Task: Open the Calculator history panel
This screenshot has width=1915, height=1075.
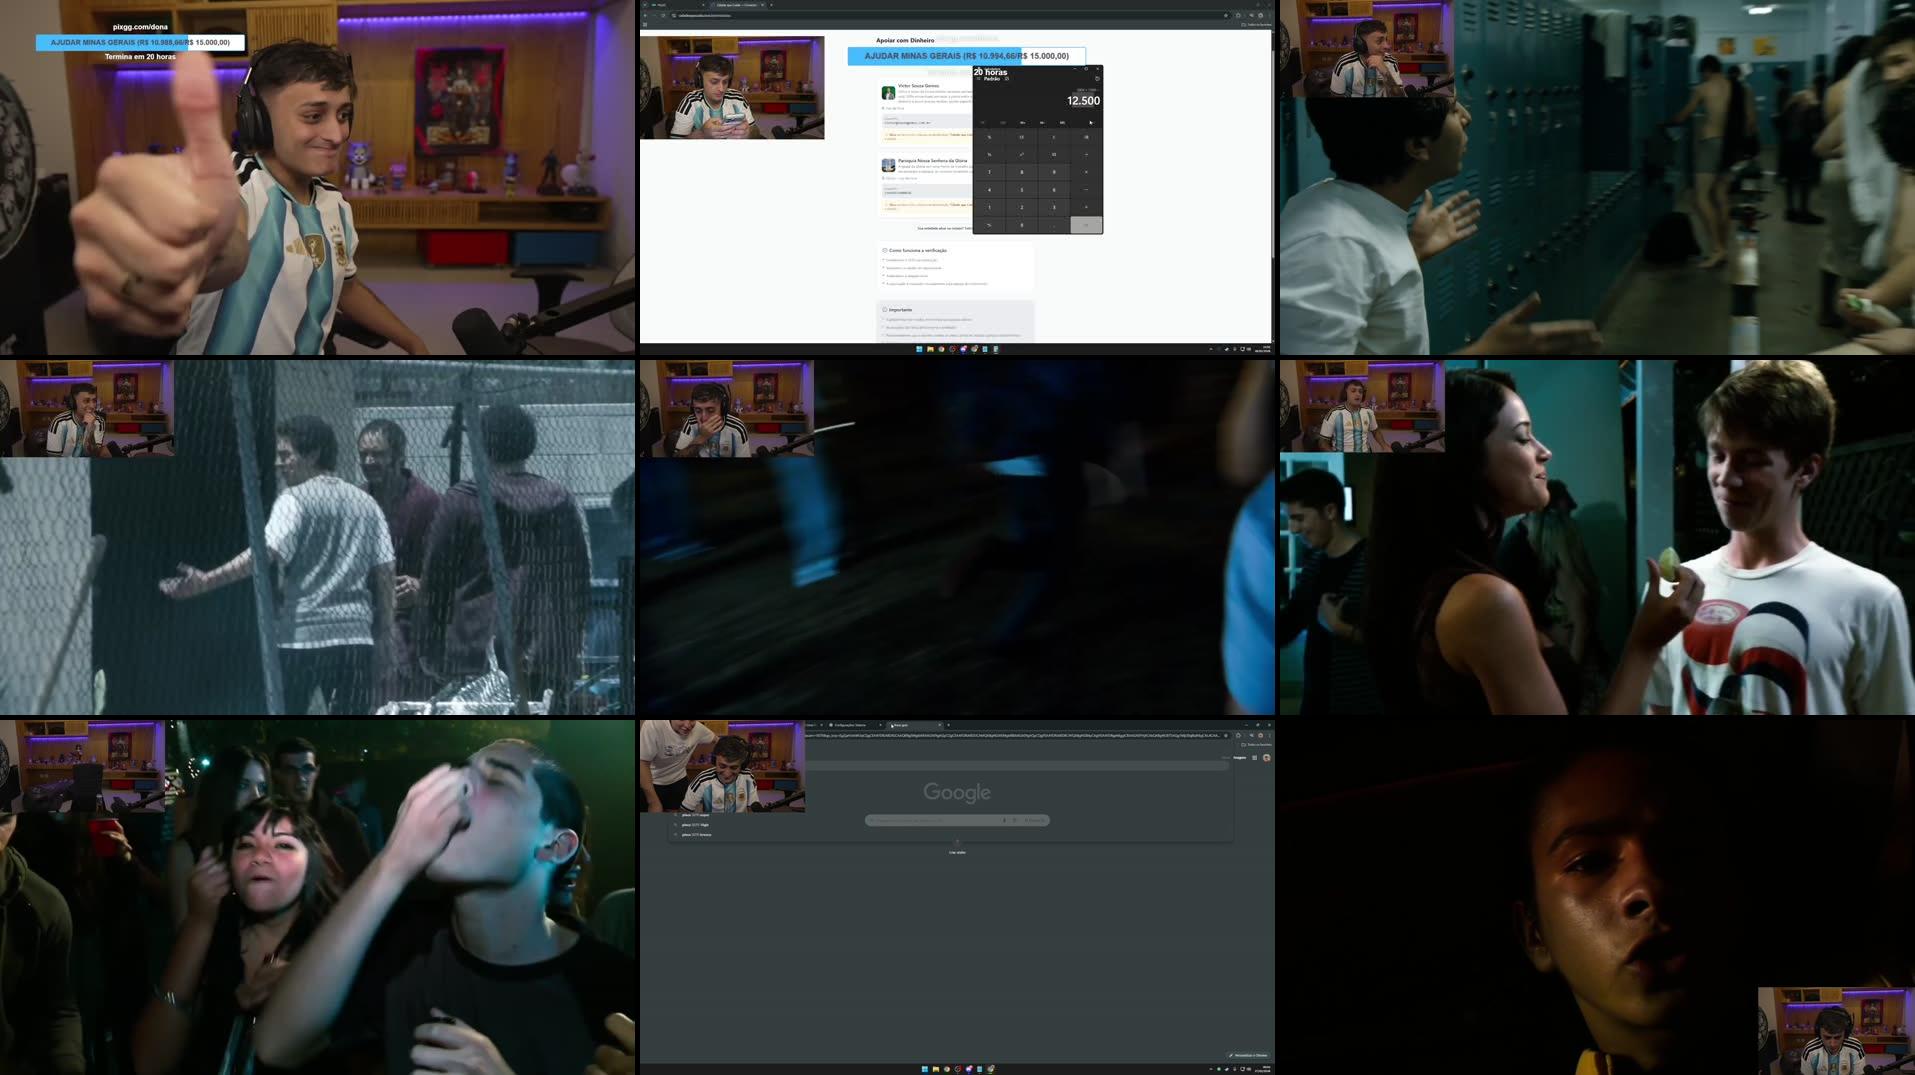Action: pyautogui.click(x=1098, y=79)
